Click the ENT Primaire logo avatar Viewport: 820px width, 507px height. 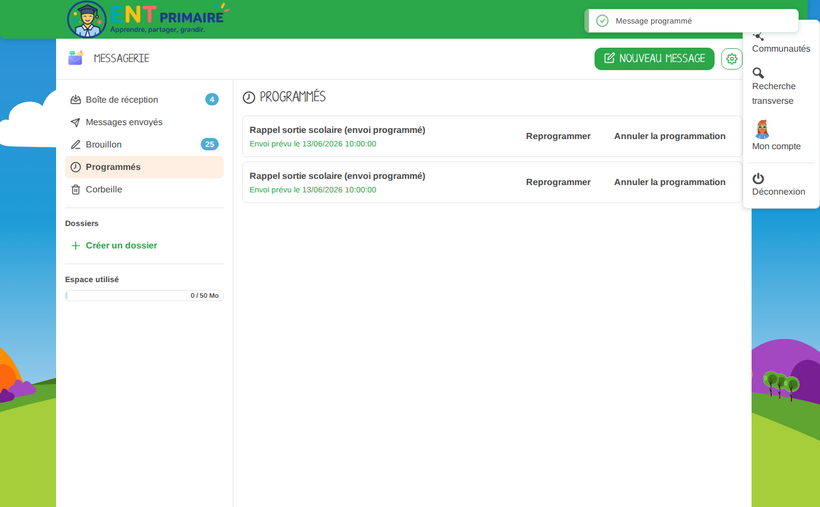(x=87, y=19)
